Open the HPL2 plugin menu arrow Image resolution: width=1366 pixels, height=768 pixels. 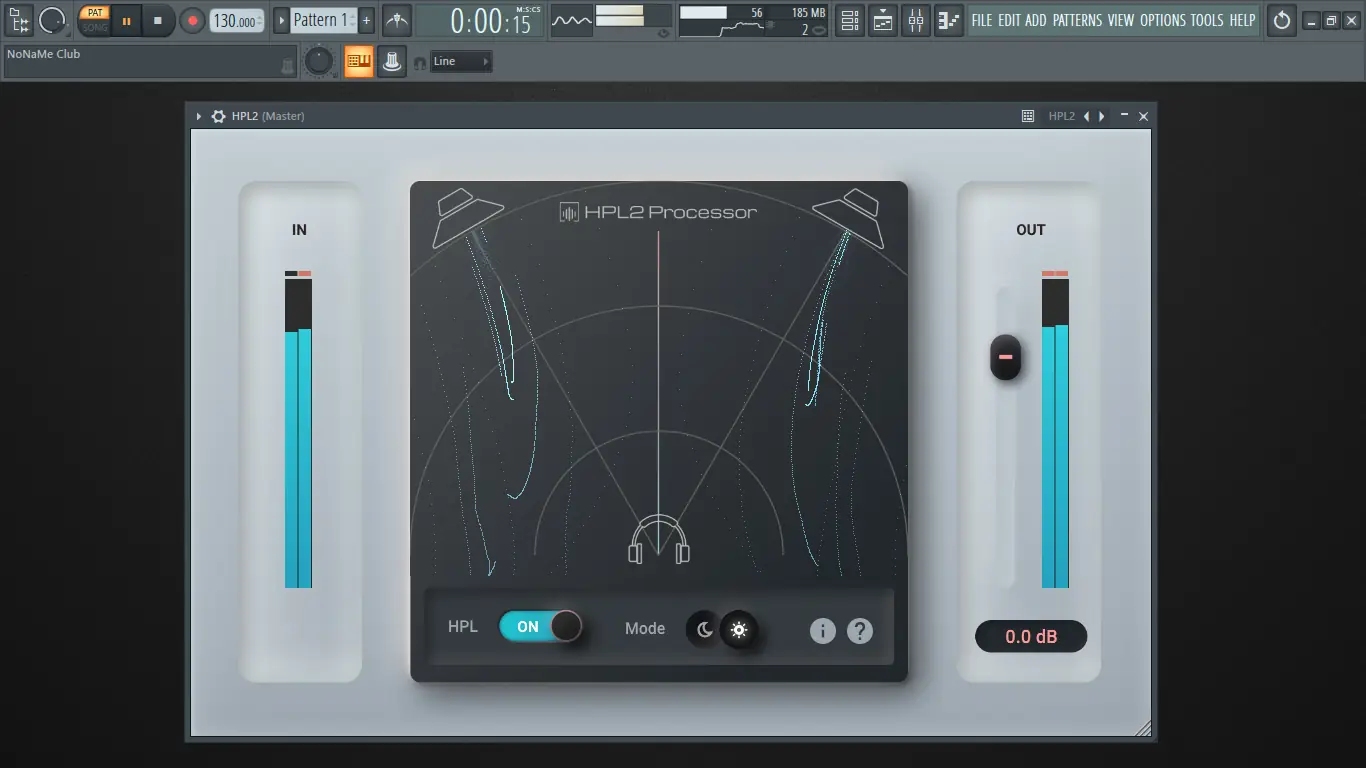(199, 117)
